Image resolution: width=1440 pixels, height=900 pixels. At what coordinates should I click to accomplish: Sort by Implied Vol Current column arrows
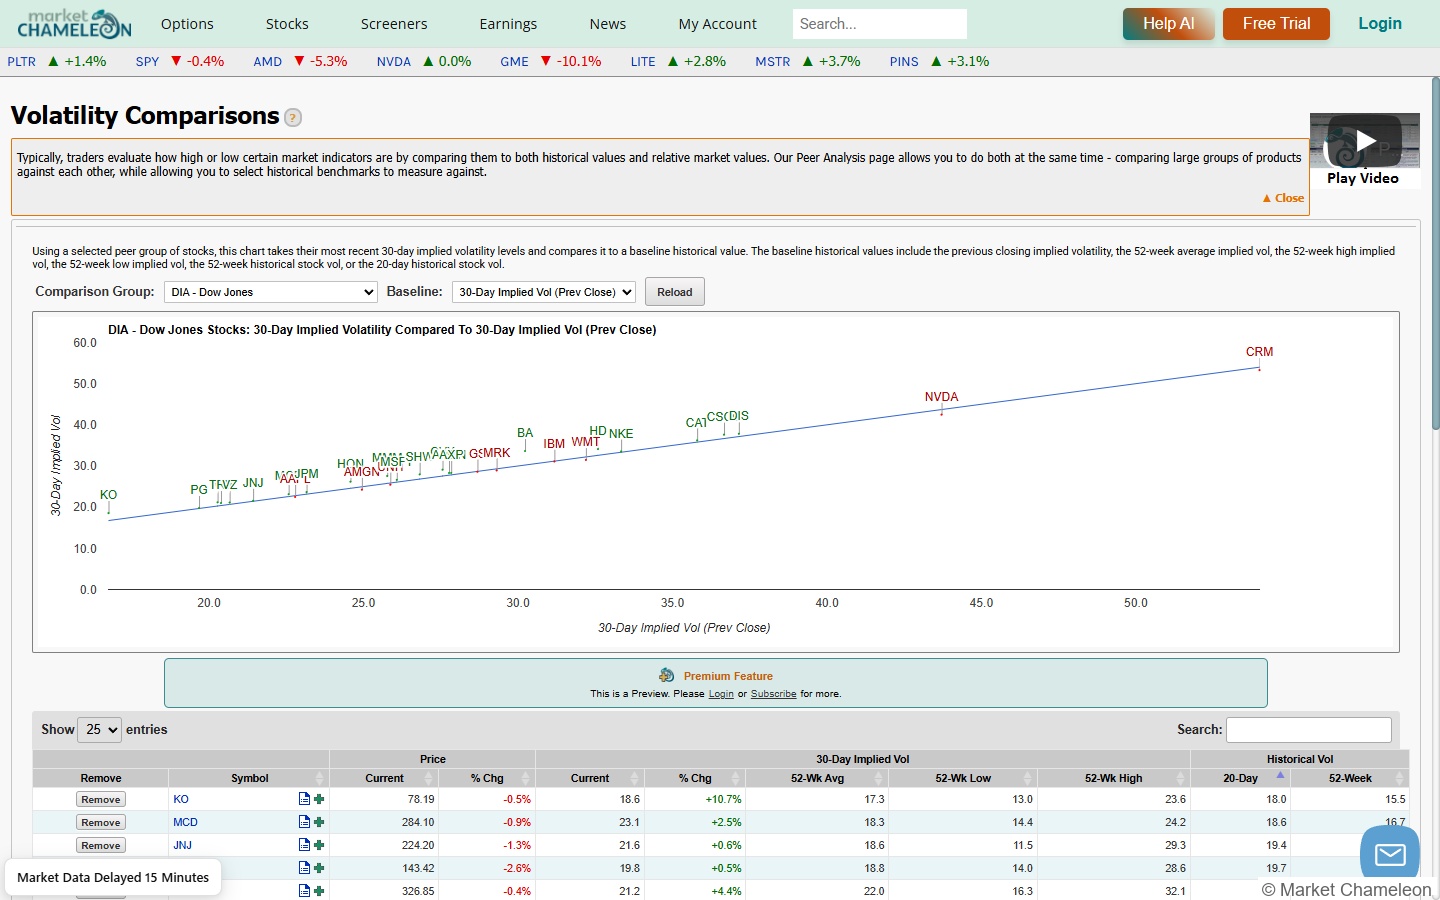point(635,778)
